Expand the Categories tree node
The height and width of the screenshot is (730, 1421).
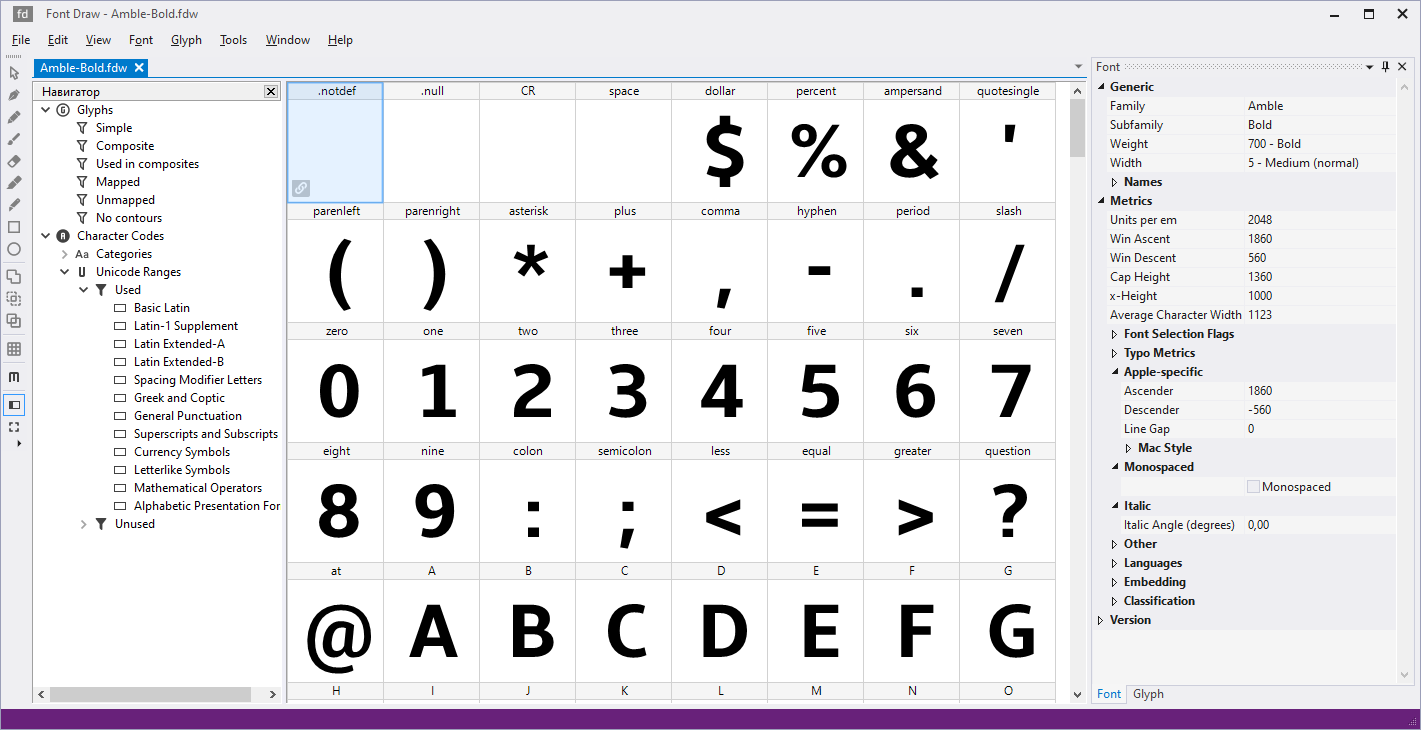coord(64,254)
